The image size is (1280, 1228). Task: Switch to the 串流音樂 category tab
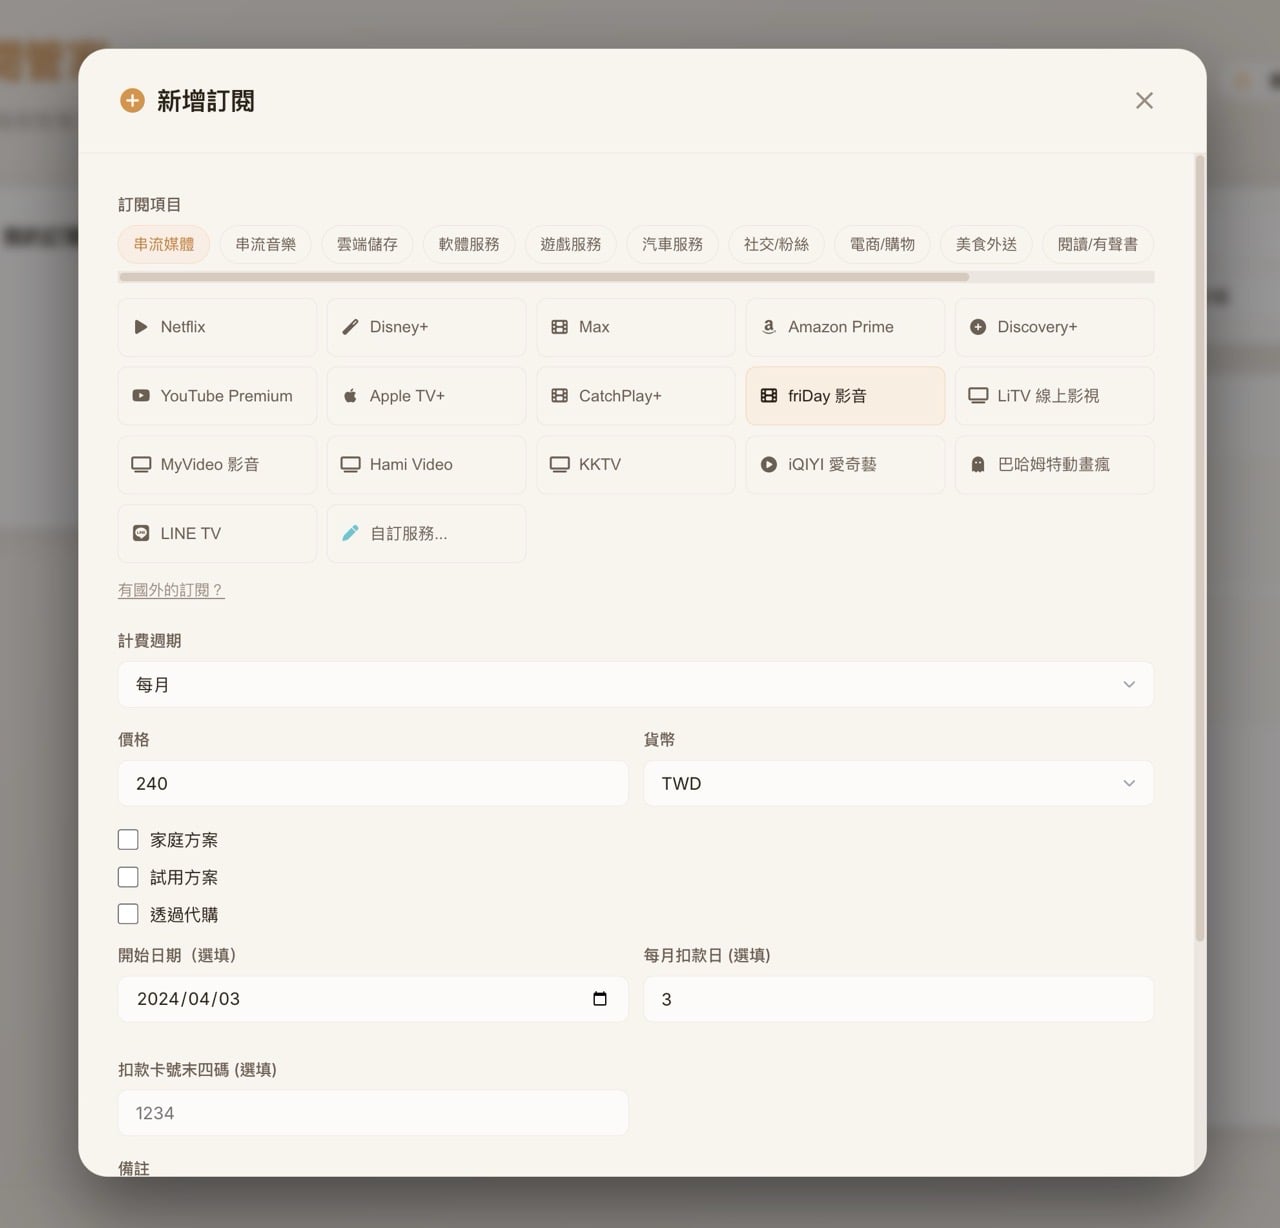tap(265, 244)
